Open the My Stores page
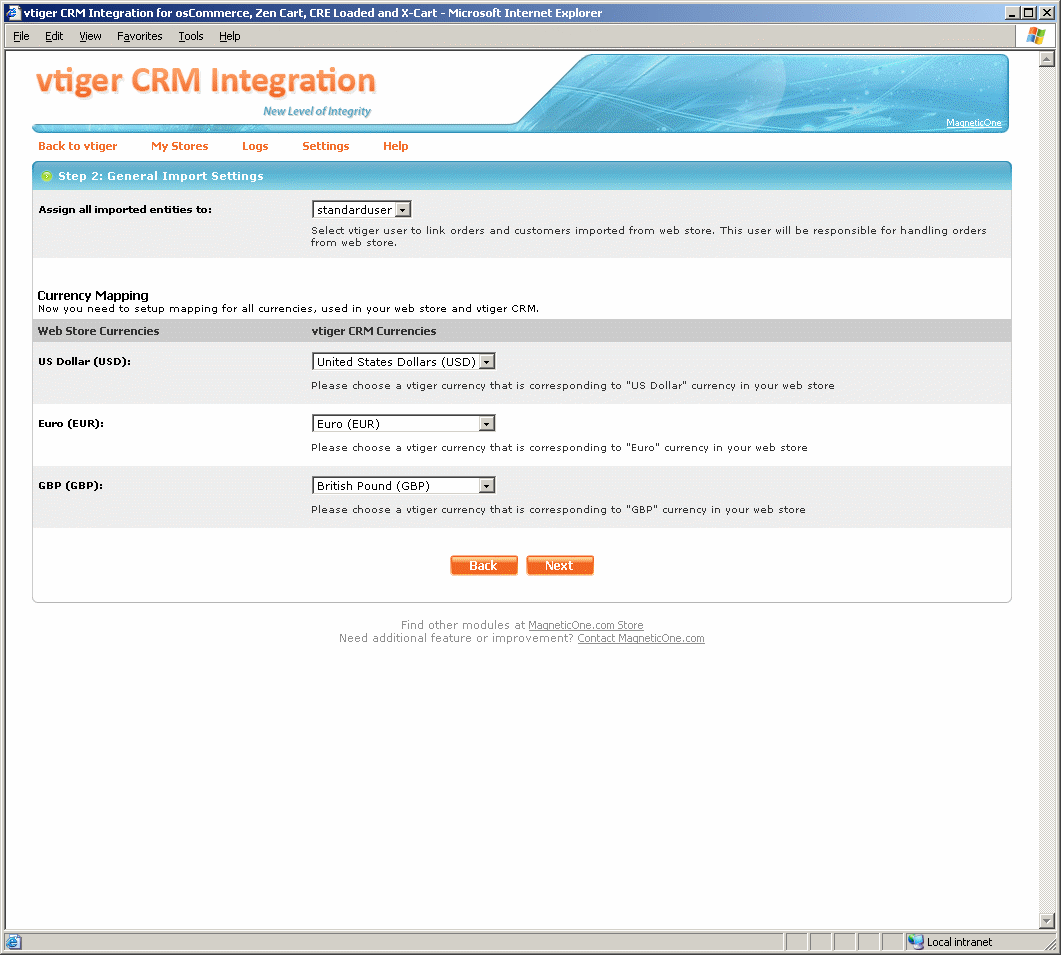The width and height of the screenshot is (1061, 955). point(179,146)
